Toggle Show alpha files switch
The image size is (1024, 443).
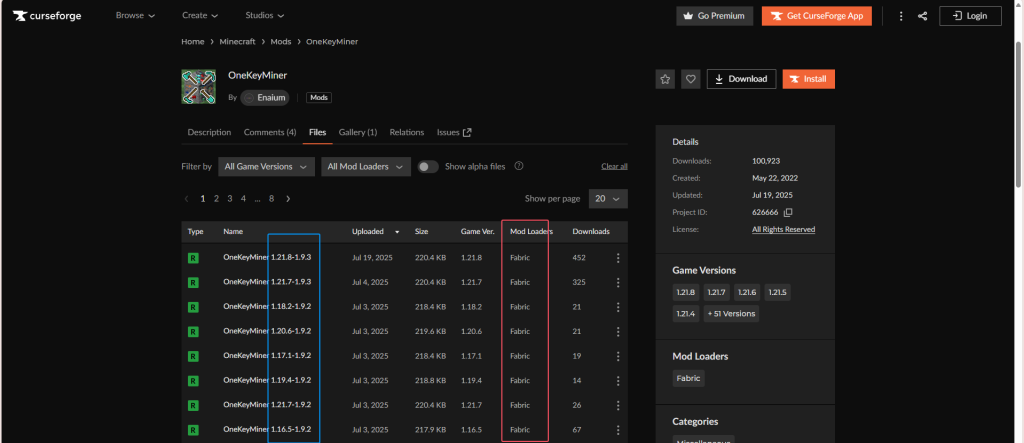428,166
